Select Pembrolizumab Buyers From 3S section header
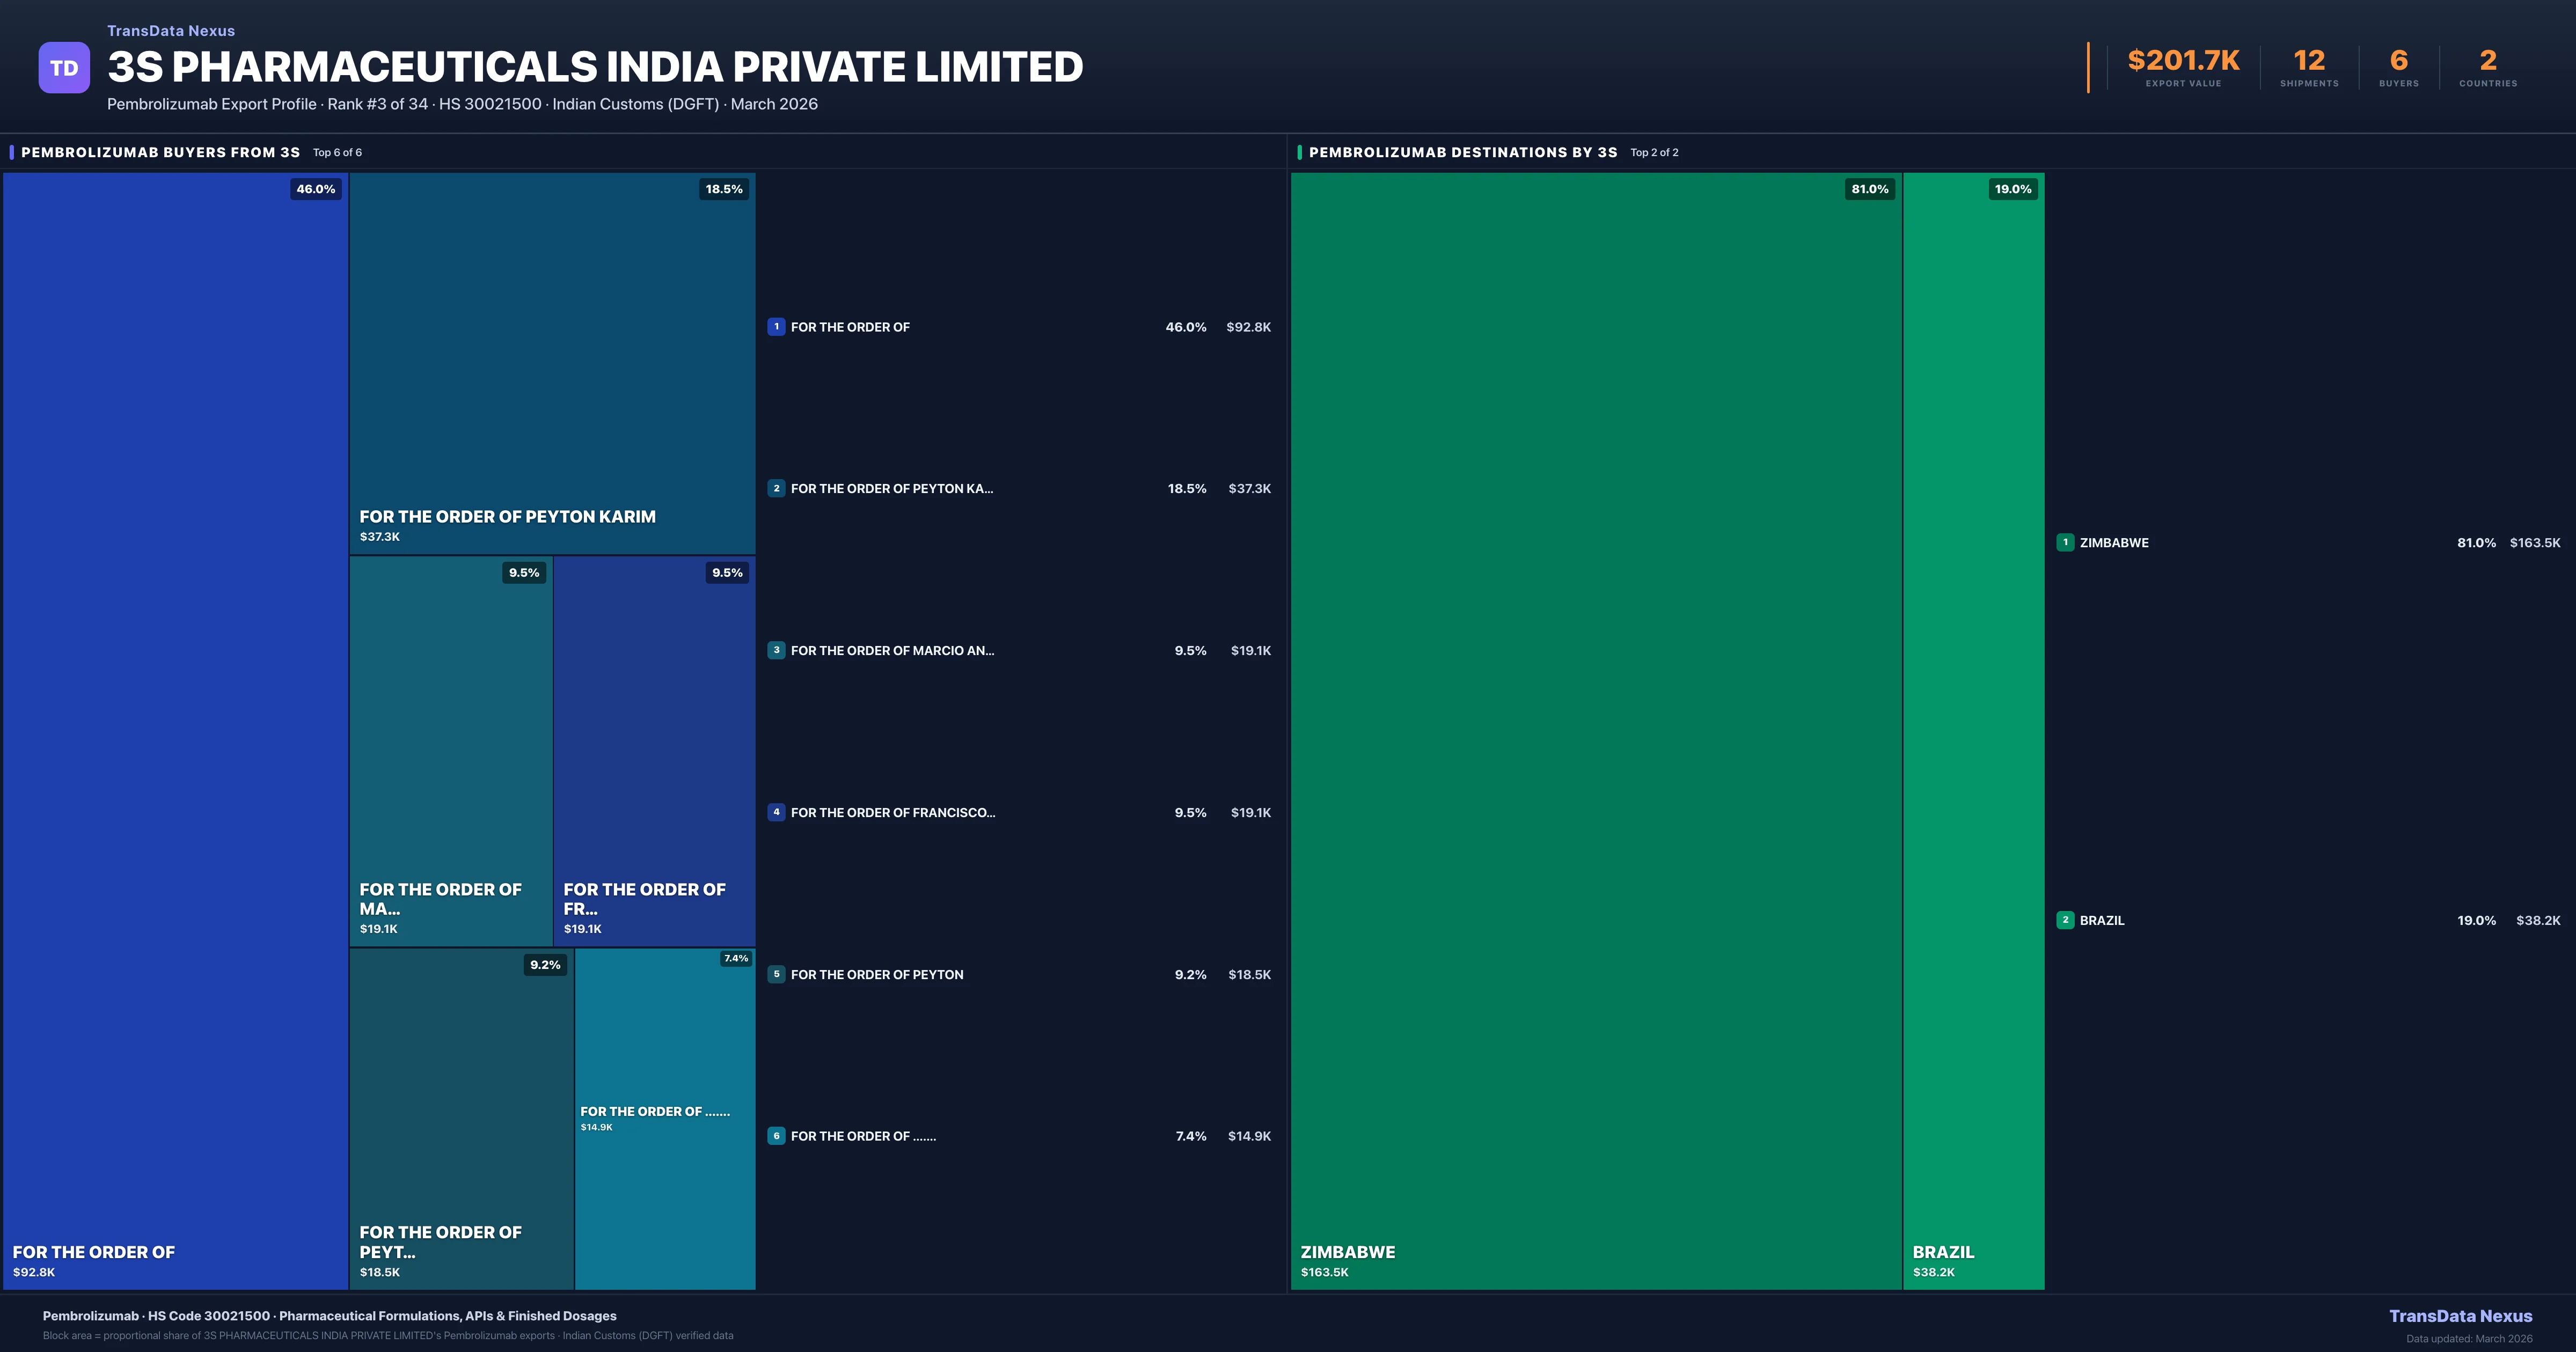2576x1352 pixels. pos(160,152)
